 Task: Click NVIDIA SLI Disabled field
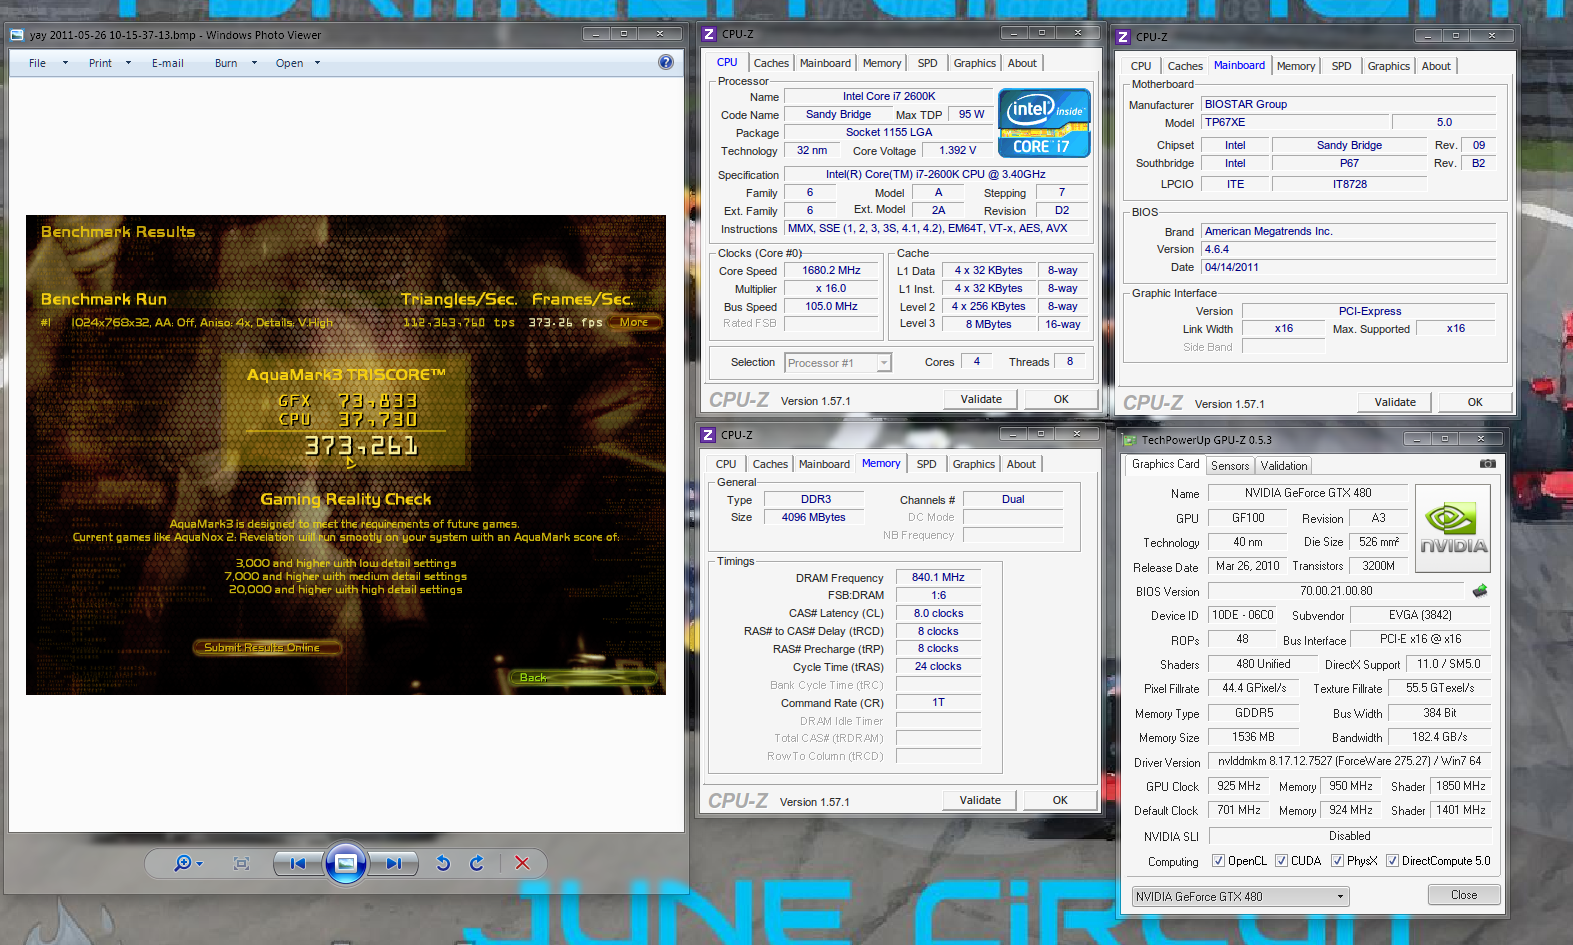(1350, 836)
